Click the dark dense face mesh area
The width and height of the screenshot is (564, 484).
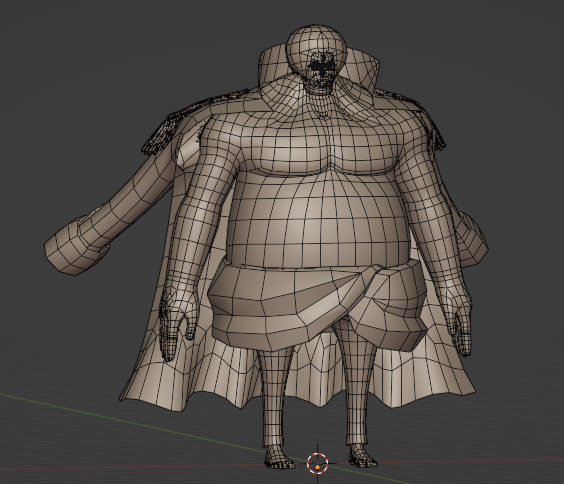323,71
